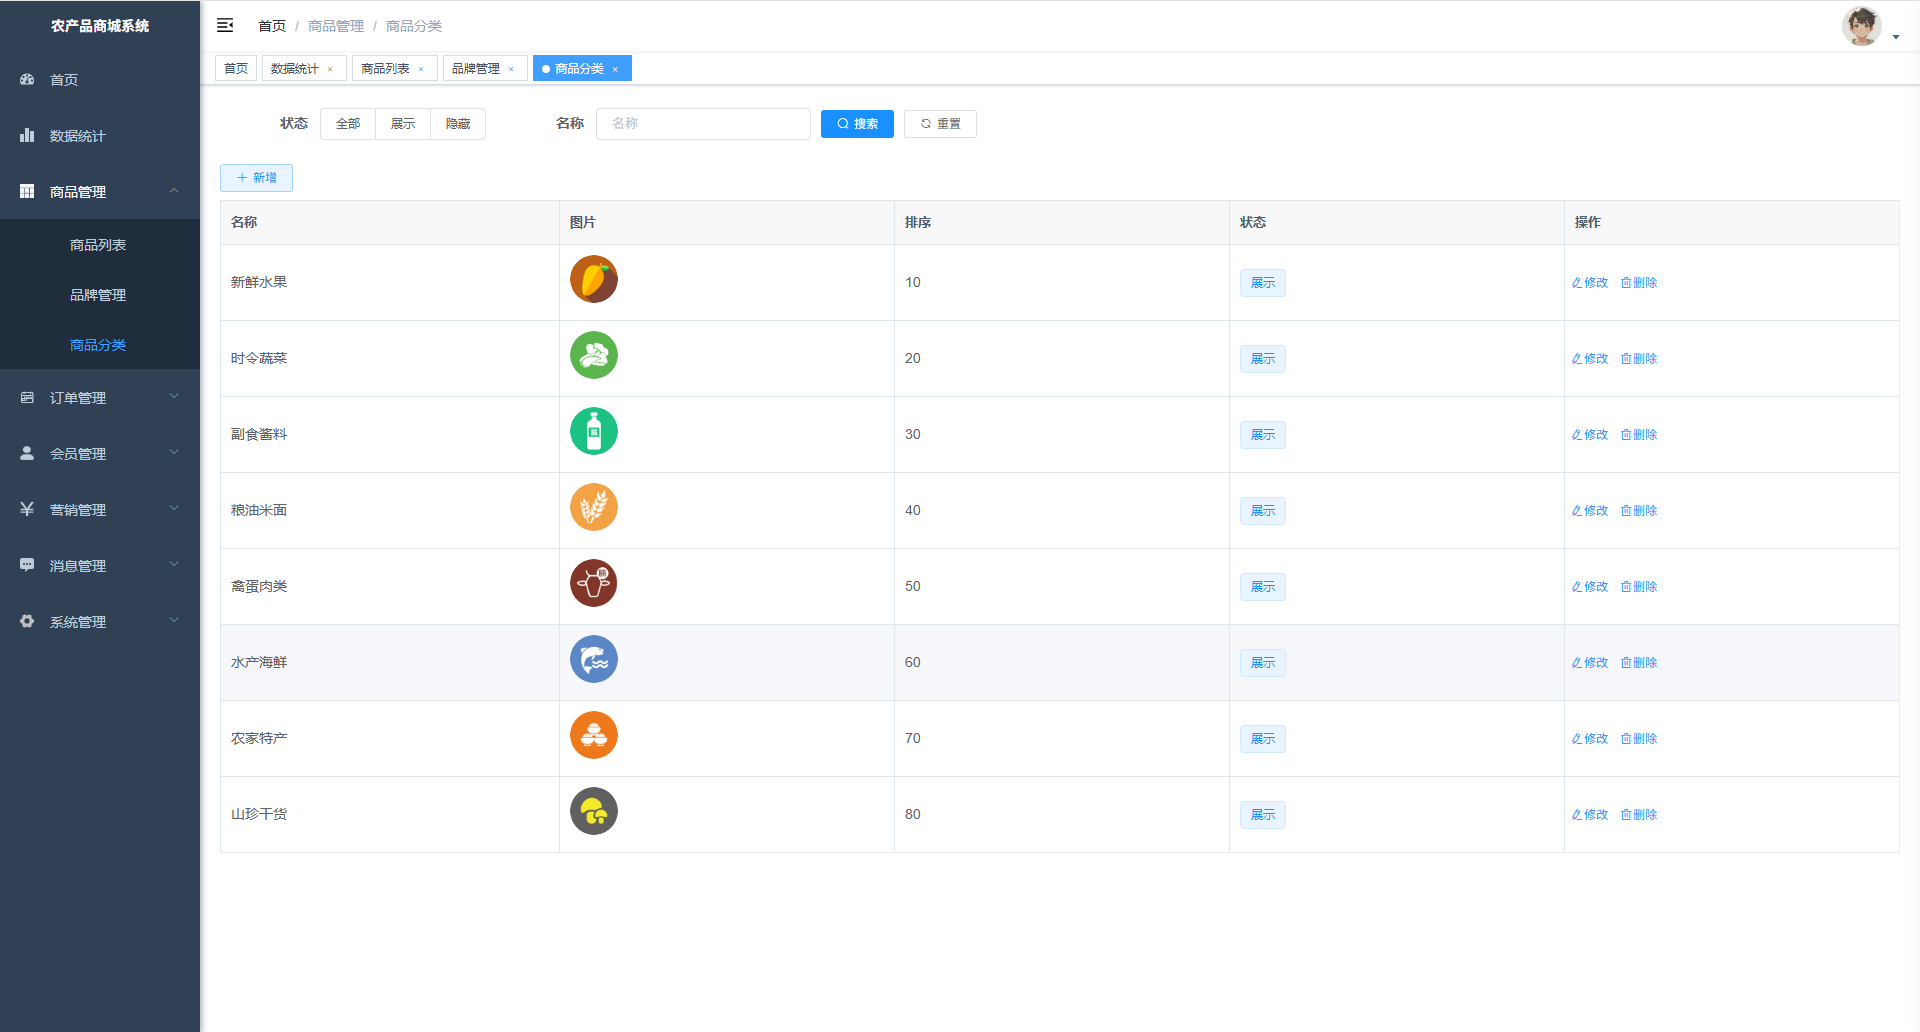This screenshot has height=1032, width=1920.
Task: Select the 隐藏 status filter
Action: pyautogui.click(x=458, y=124)
